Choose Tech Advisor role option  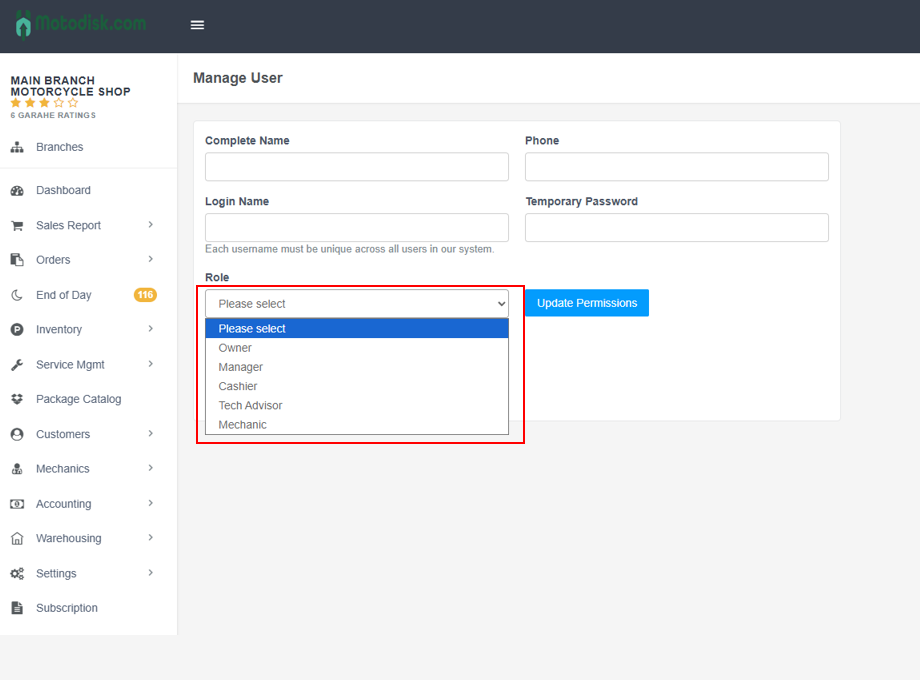[250, 405]
